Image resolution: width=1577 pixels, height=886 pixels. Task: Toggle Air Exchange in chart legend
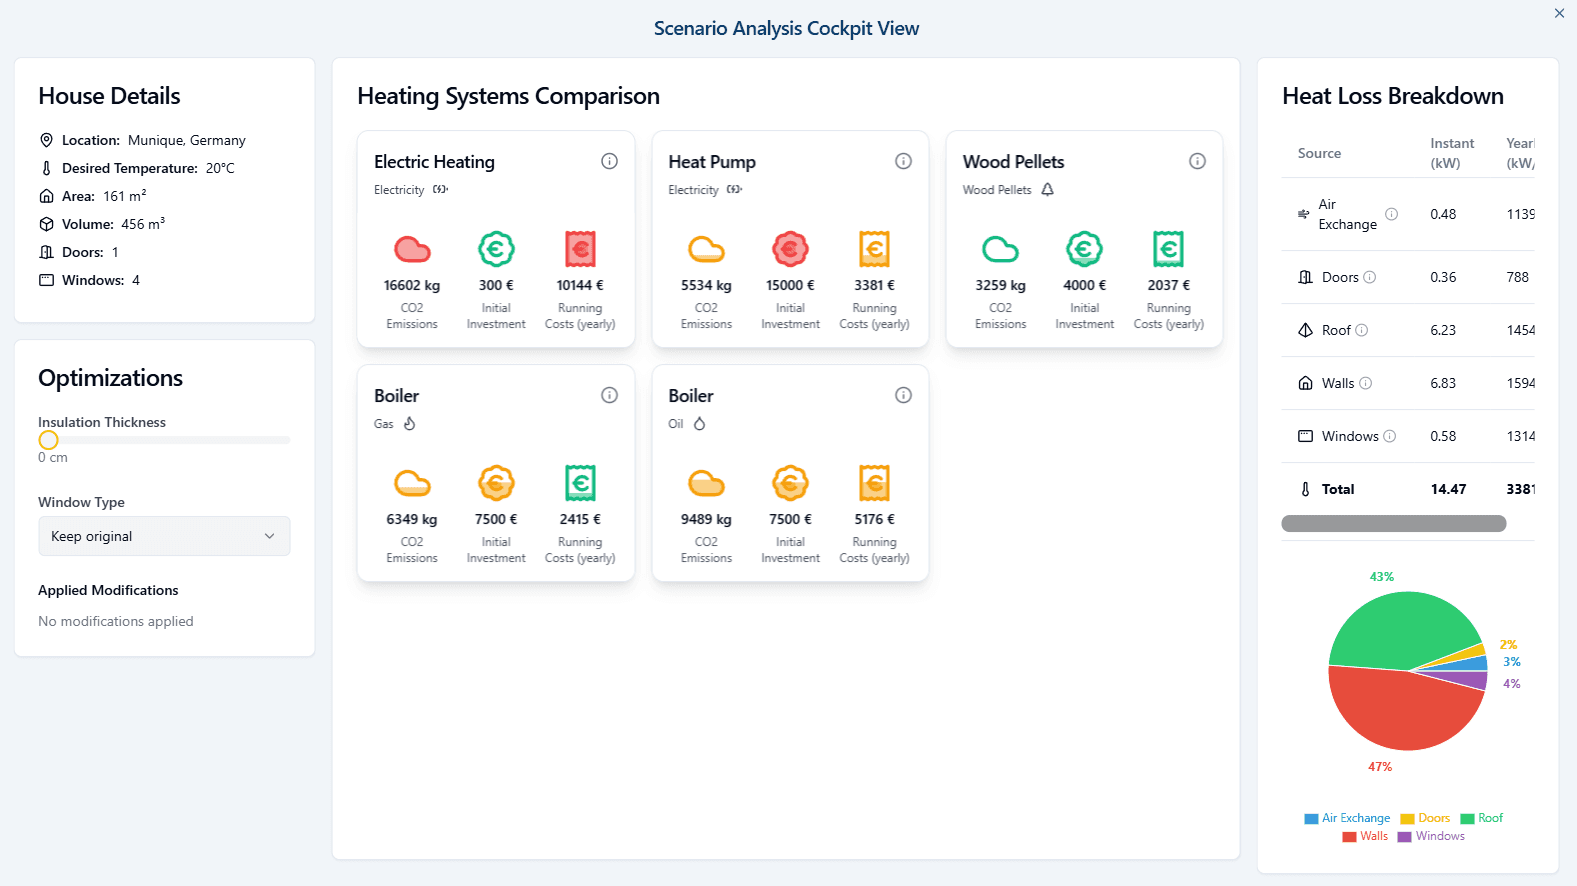(1347, 818)
